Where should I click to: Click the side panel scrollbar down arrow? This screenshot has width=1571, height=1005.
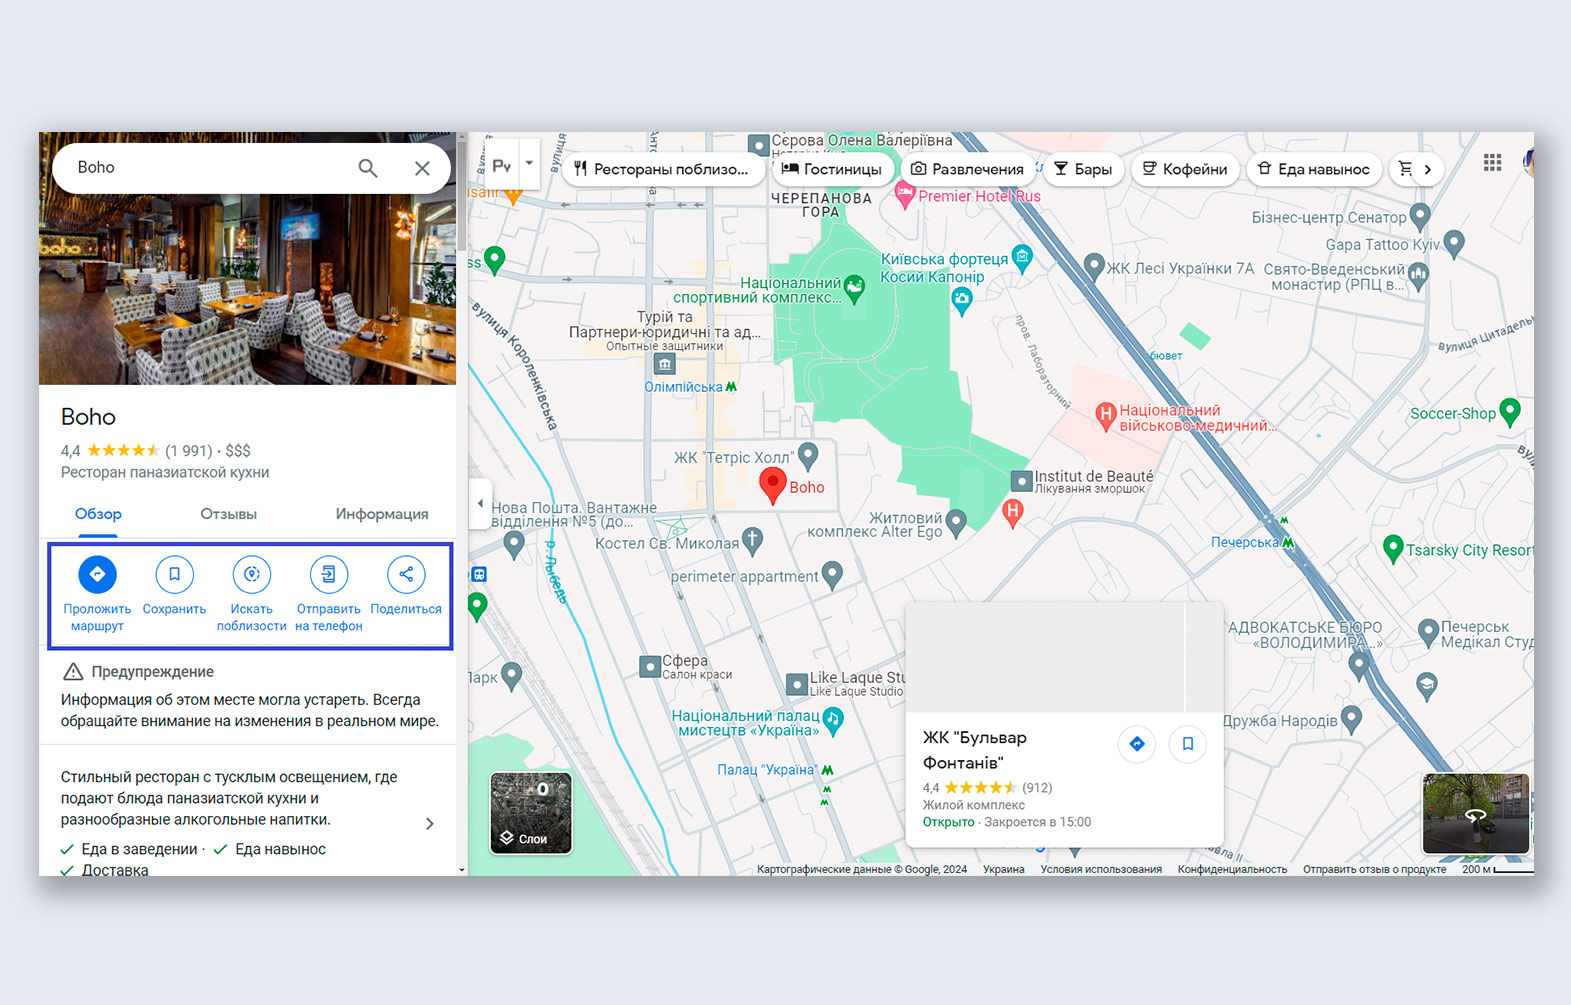[x=462, y=870]
